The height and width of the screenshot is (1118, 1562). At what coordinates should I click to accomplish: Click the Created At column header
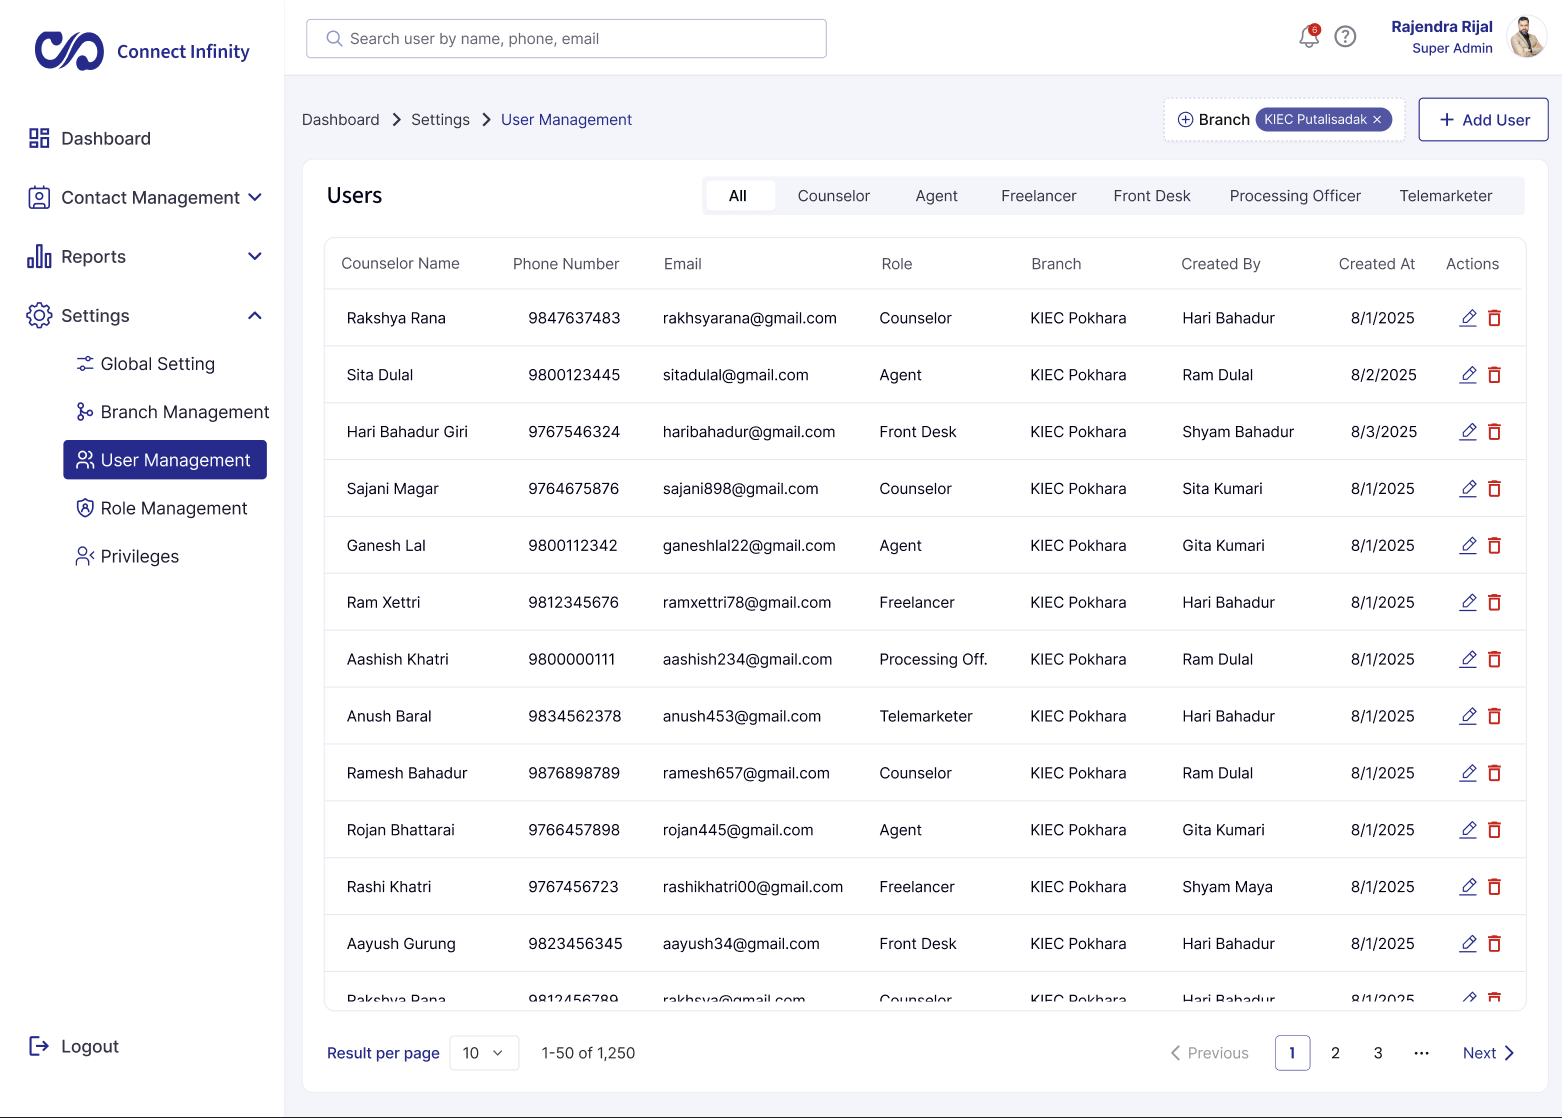(1376, 264)
